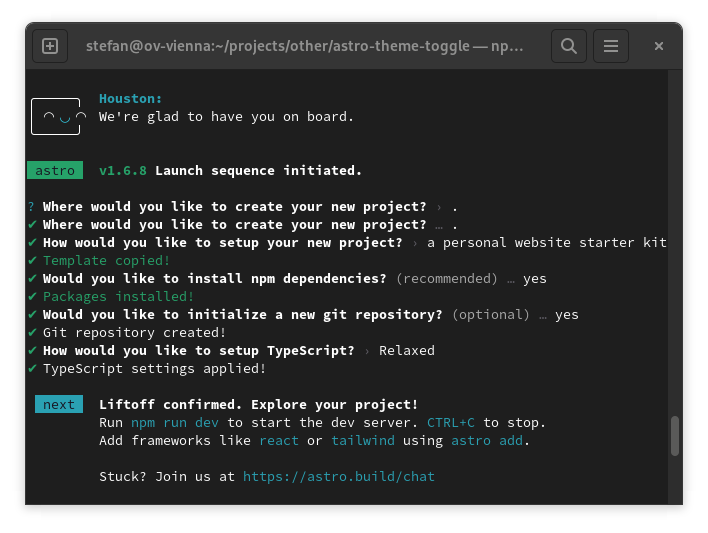Screen dimensions: 708x533
Task: Click the checkmark beside Git repository created
Action: 32,333
